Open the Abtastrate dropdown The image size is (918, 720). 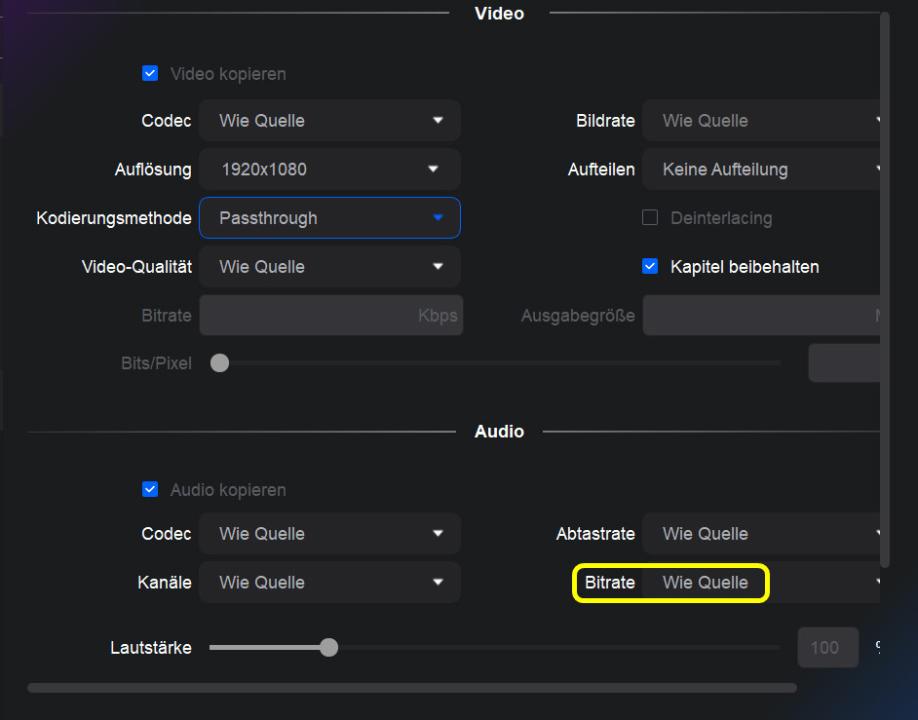tap(762, 534)
